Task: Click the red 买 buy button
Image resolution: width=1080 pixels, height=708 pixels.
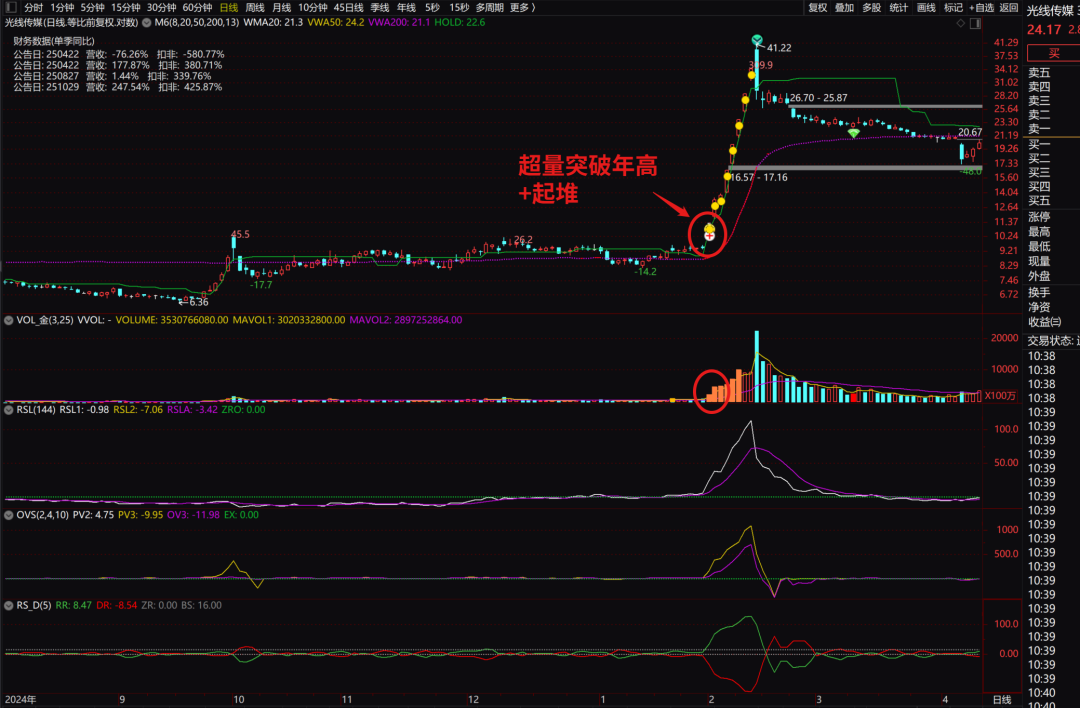Action: [1053, 53]
